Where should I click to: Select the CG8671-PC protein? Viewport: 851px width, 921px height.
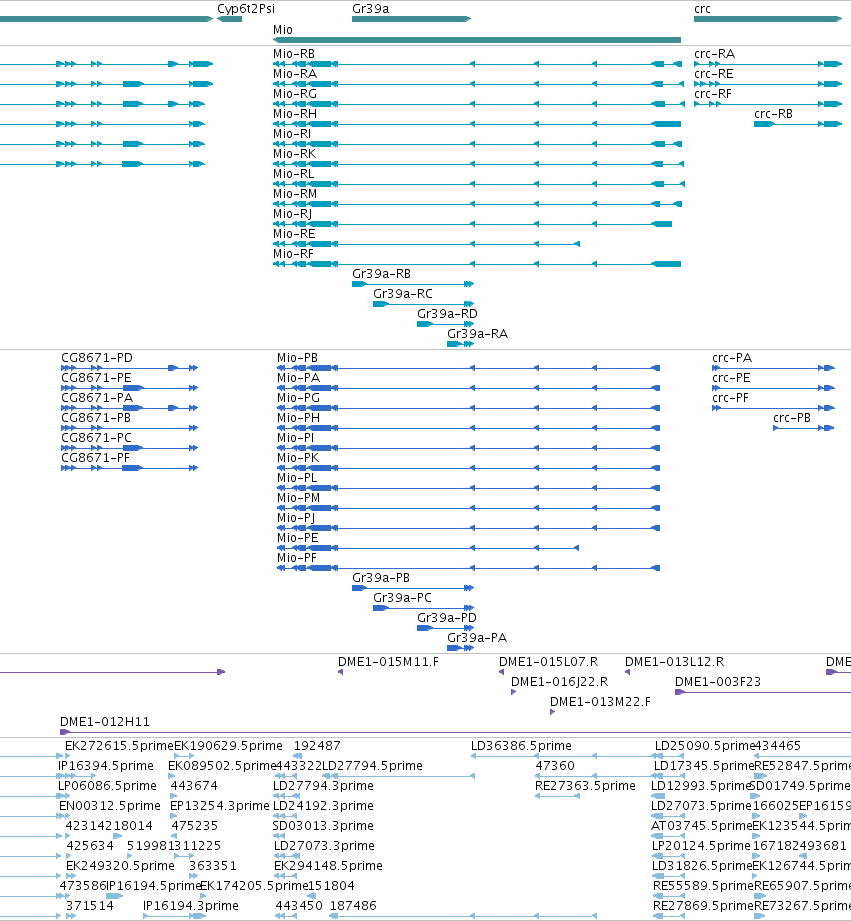[96, 438]
